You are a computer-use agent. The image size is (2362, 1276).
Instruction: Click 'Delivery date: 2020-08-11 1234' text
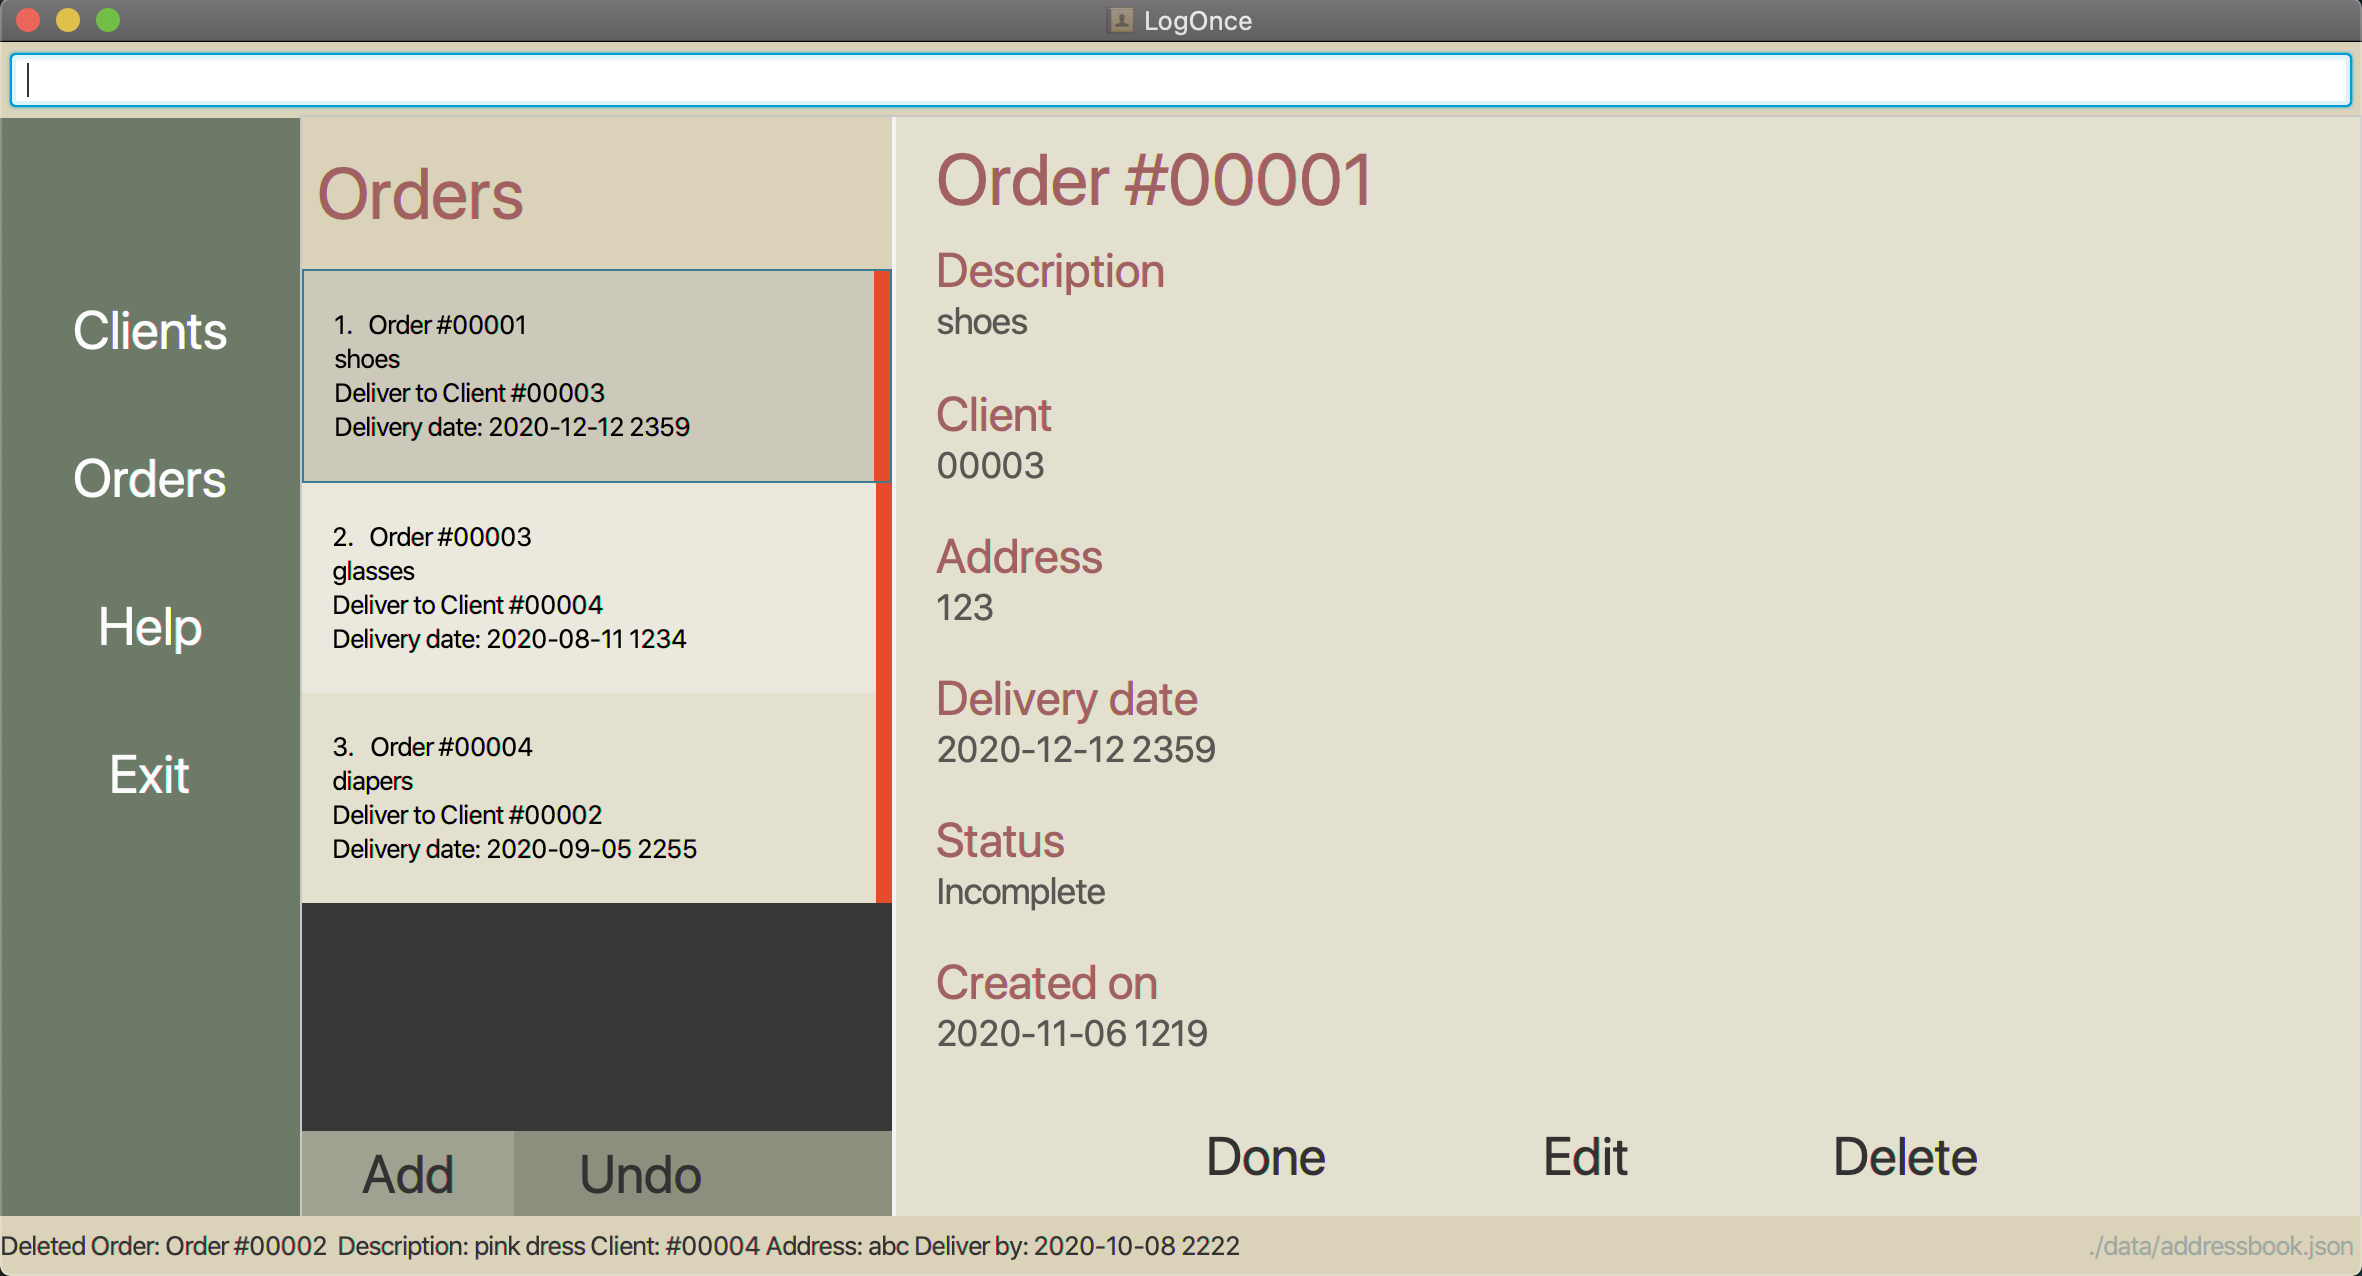(x=509, y=639)
